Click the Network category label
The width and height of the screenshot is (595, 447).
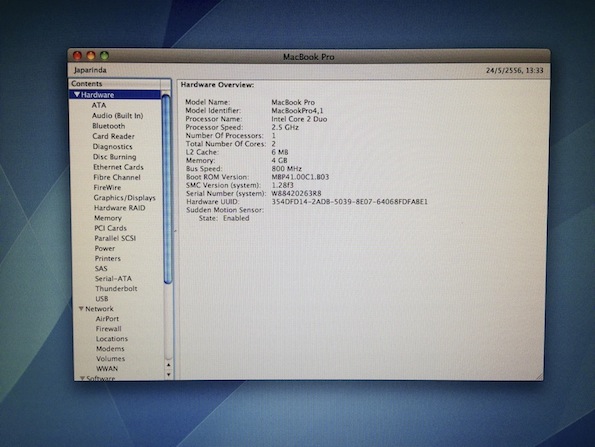[x=99, y=309]
